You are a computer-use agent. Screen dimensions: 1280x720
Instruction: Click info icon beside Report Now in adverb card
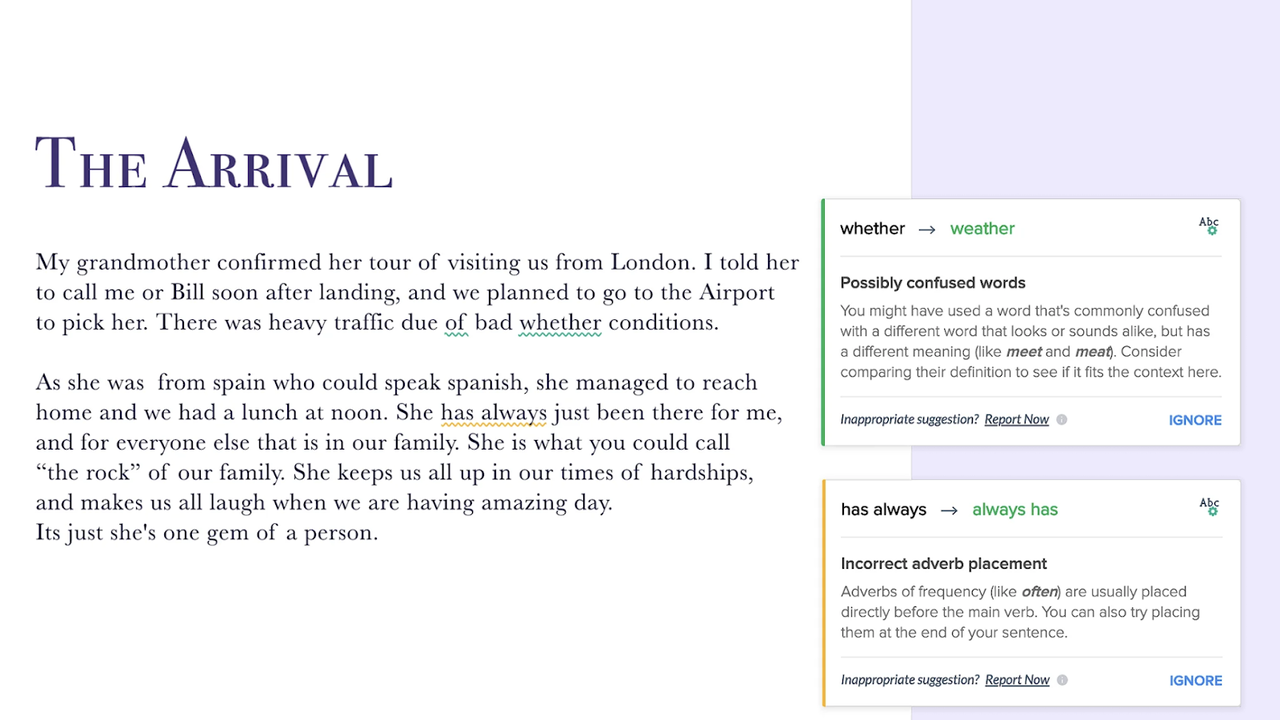click(x=1062, y=680)
